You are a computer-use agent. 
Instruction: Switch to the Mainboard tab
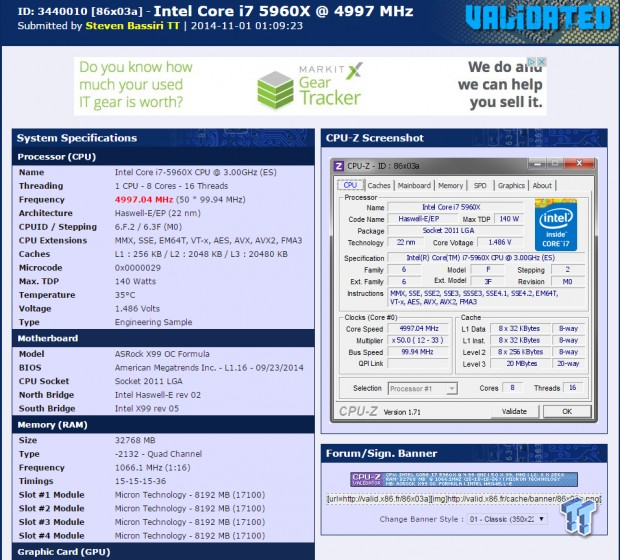[414, 185]
